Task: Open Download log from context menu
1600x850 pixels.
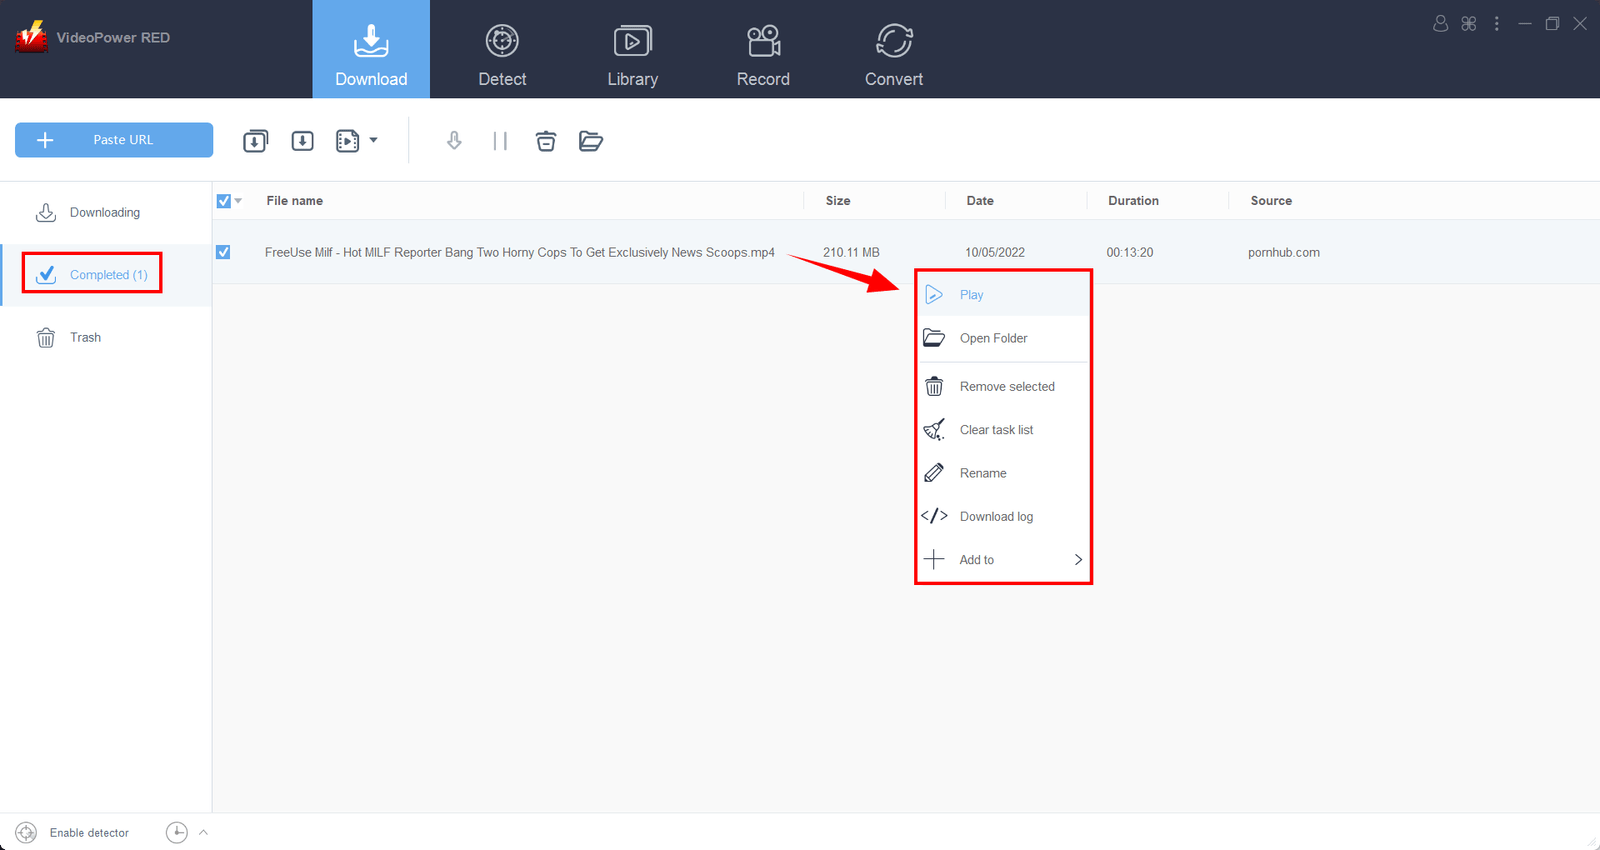Action: [1003, 517]
